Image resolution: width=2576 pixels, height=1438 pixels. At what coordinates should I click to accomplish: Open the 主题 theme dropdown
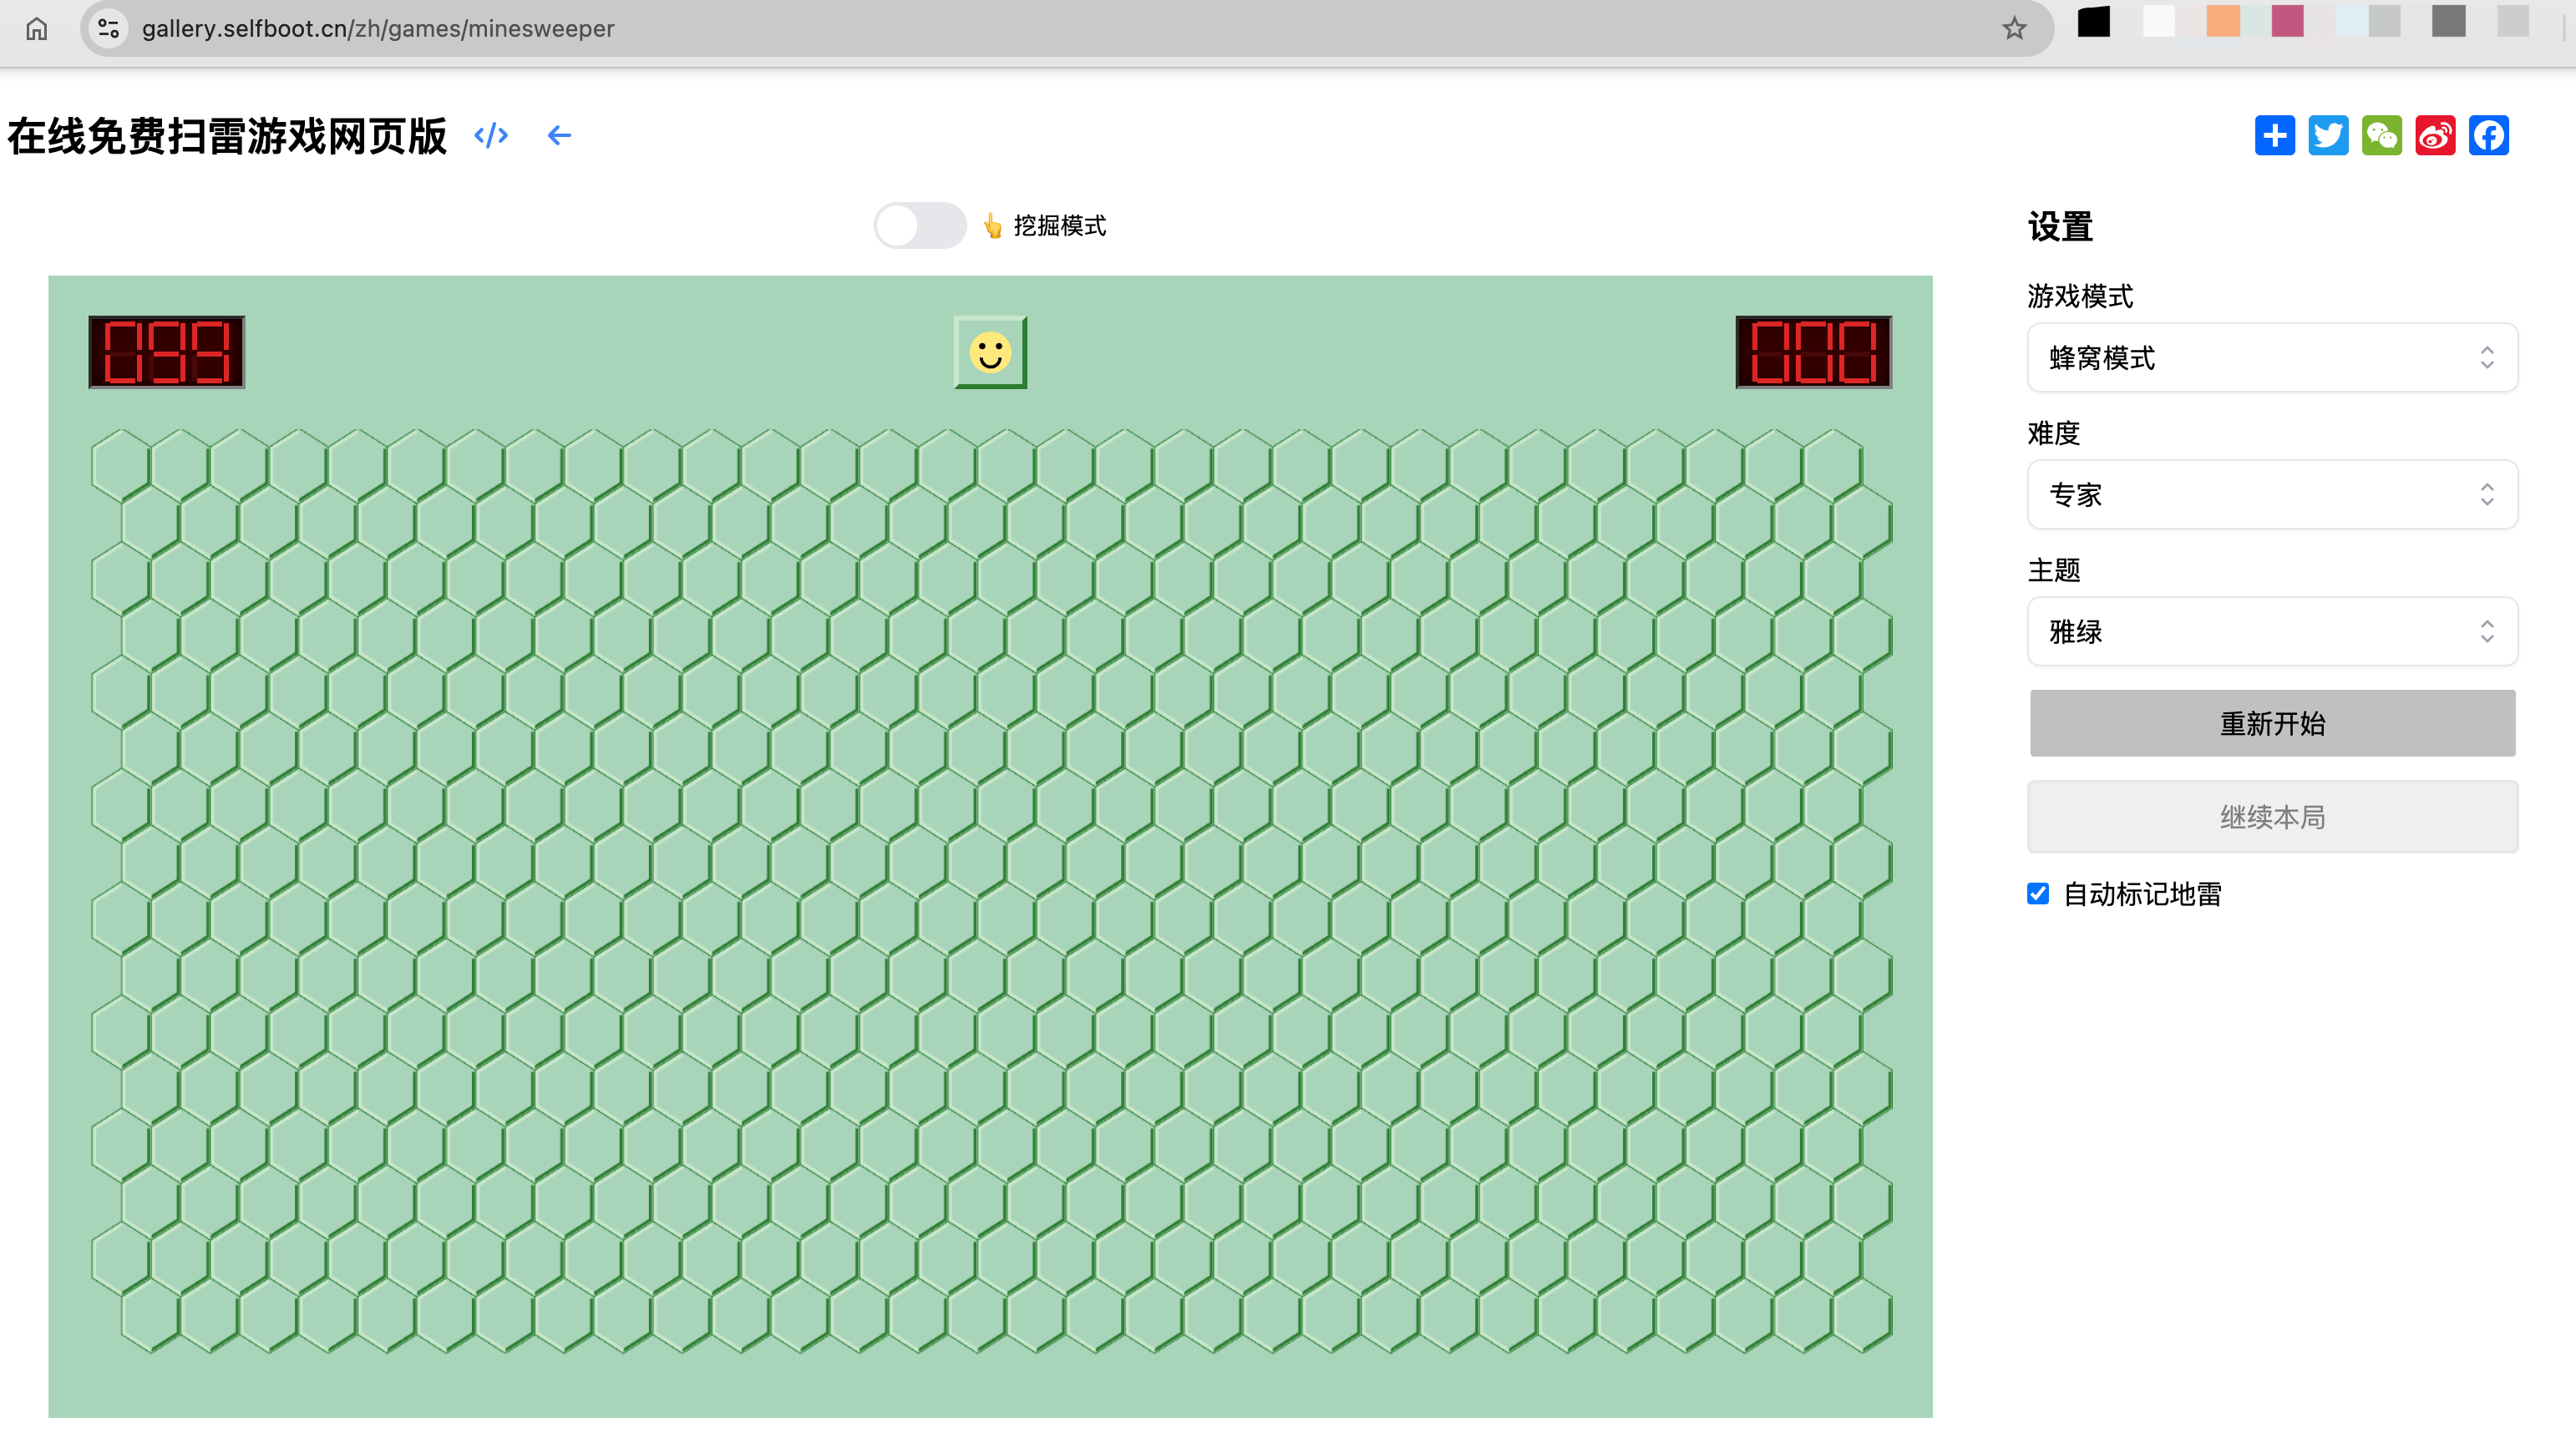[x=2272, y=631]
